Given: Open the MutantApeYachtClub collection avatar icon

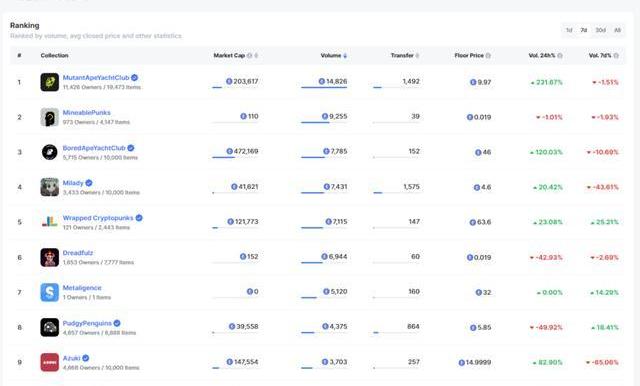Looking at the screenshot, I should point(49,82).
